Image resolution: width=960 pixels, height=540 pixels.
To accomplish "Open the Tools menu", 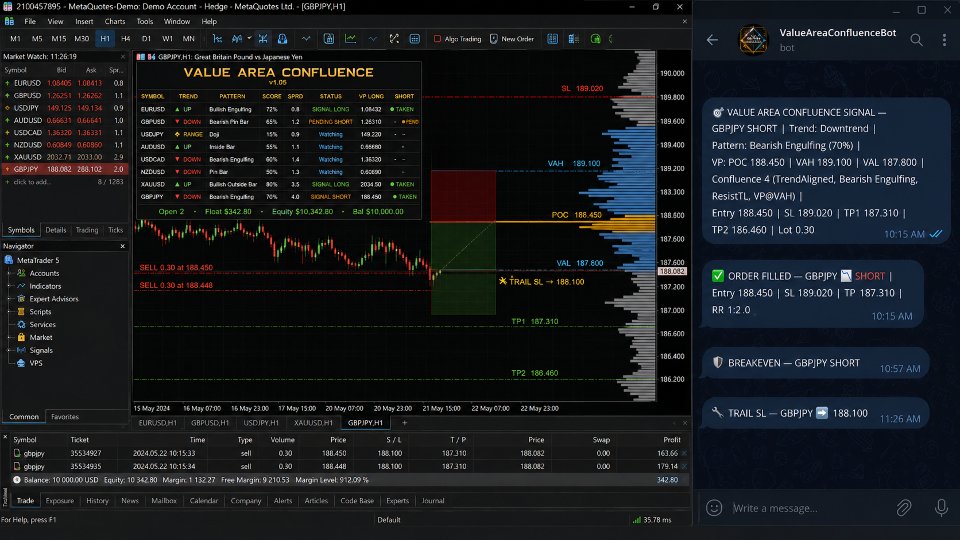I will click(144, 21).
